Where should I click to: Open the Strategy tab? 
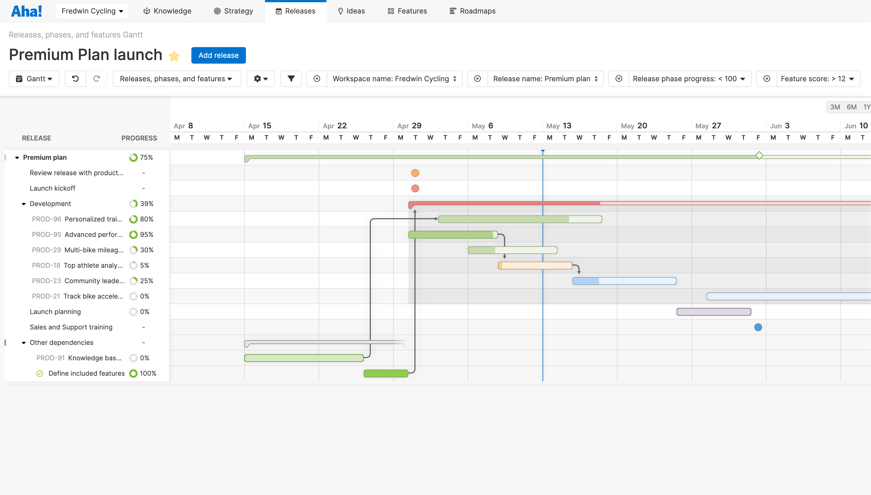[x=233, y=11]
